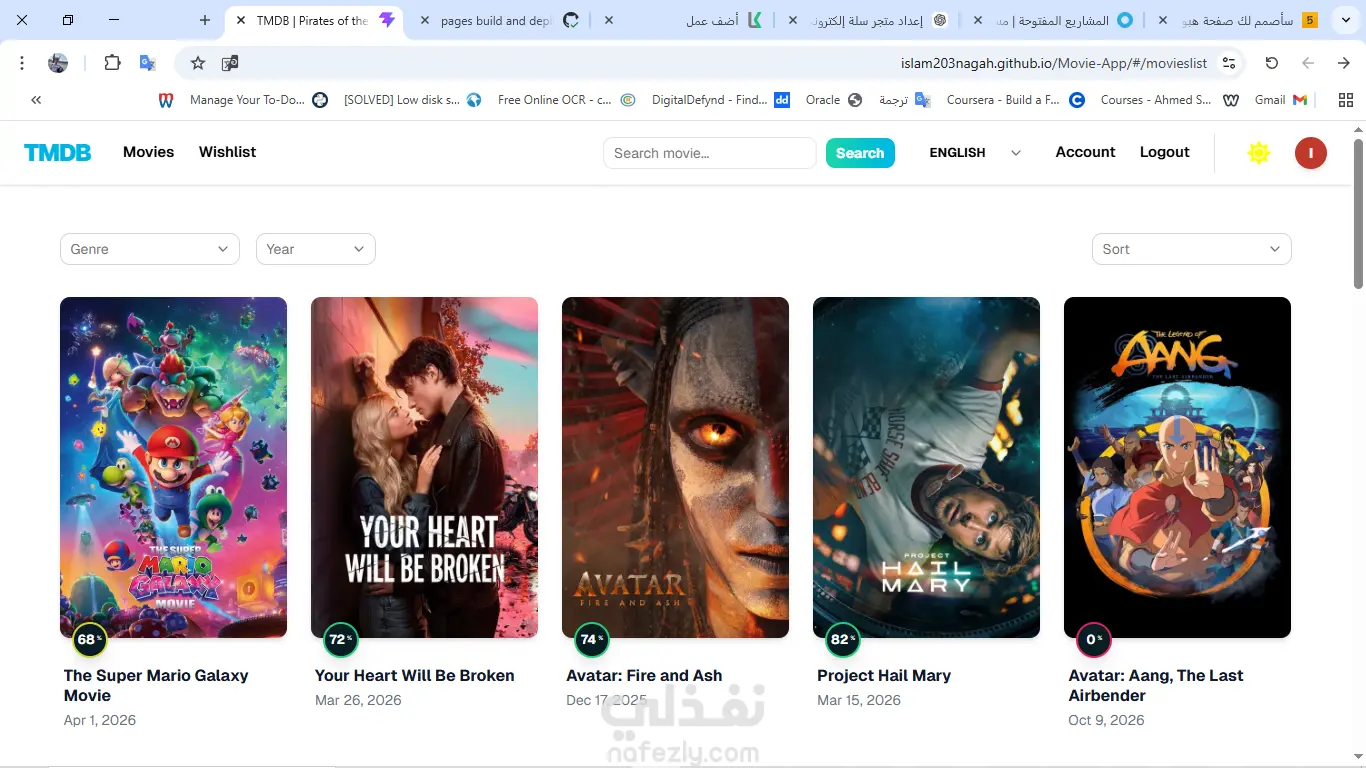Expand the Genre dropdown
Viewport: 1366px width, 768px height.
pyautogui.click(x=150, y=249)
